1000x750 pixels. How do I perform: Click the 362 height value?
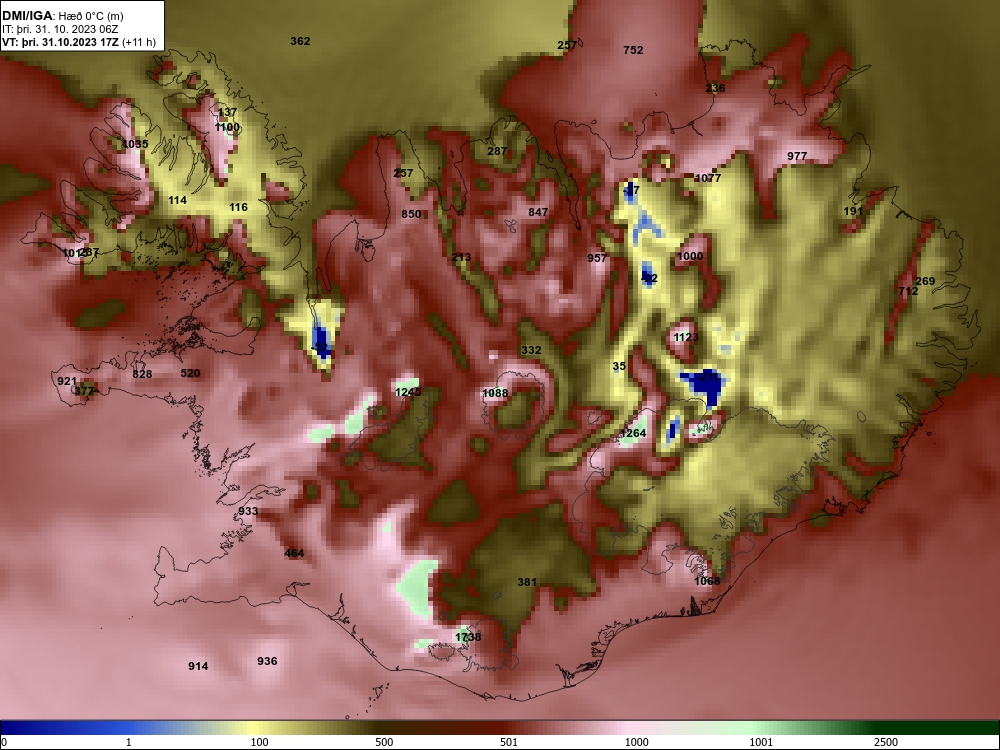[300, 41]
